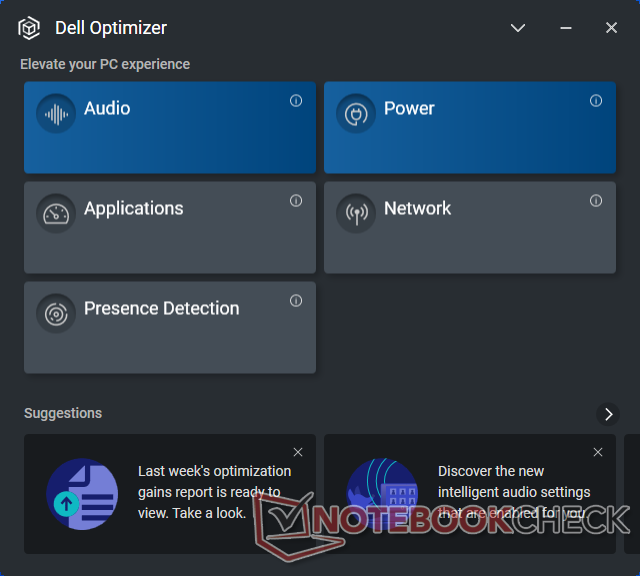Image resolution: width=640 pixels, height=576 pixels.
Task: Open the Network tile
Action: pyautogui.click(x=470, y=227)
